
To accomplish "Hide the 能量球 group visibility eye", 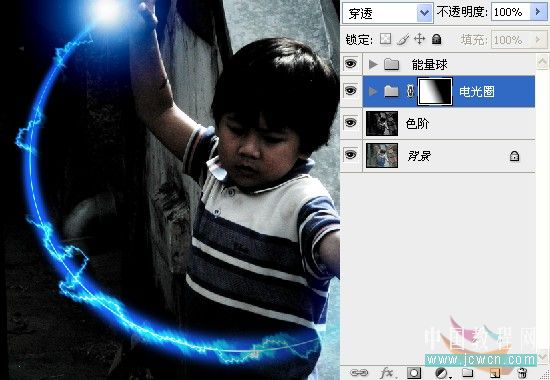I will pos(350,64).
